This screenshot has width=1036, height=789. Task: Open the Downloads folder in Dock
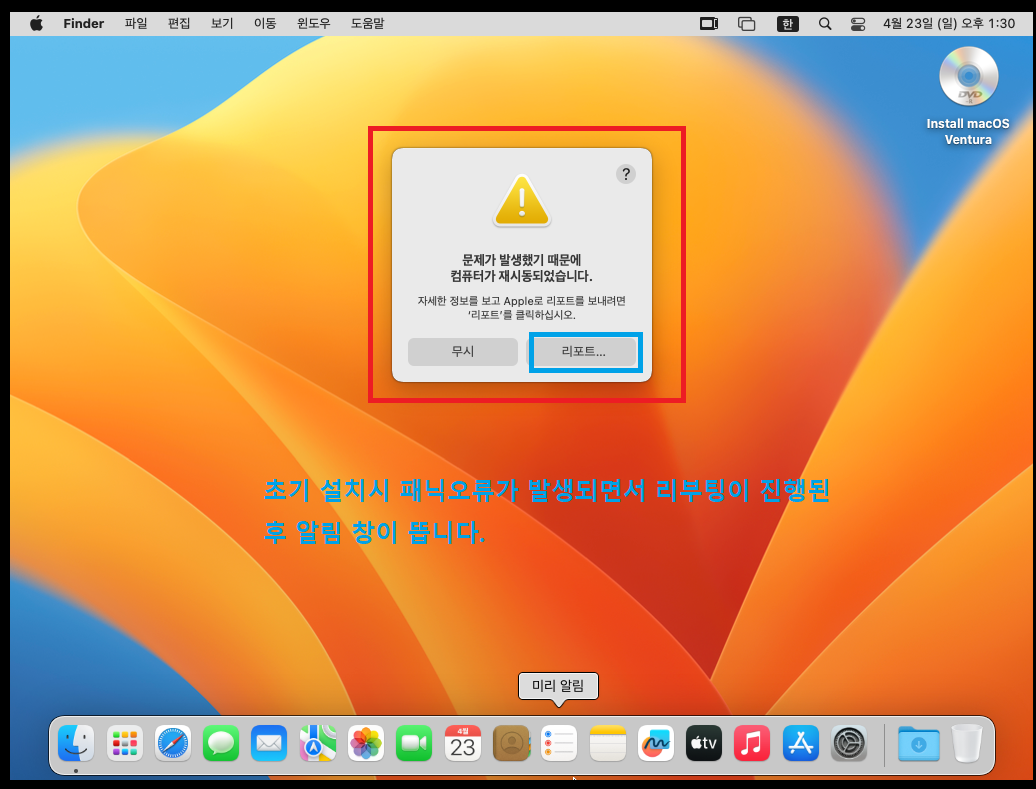918,743
